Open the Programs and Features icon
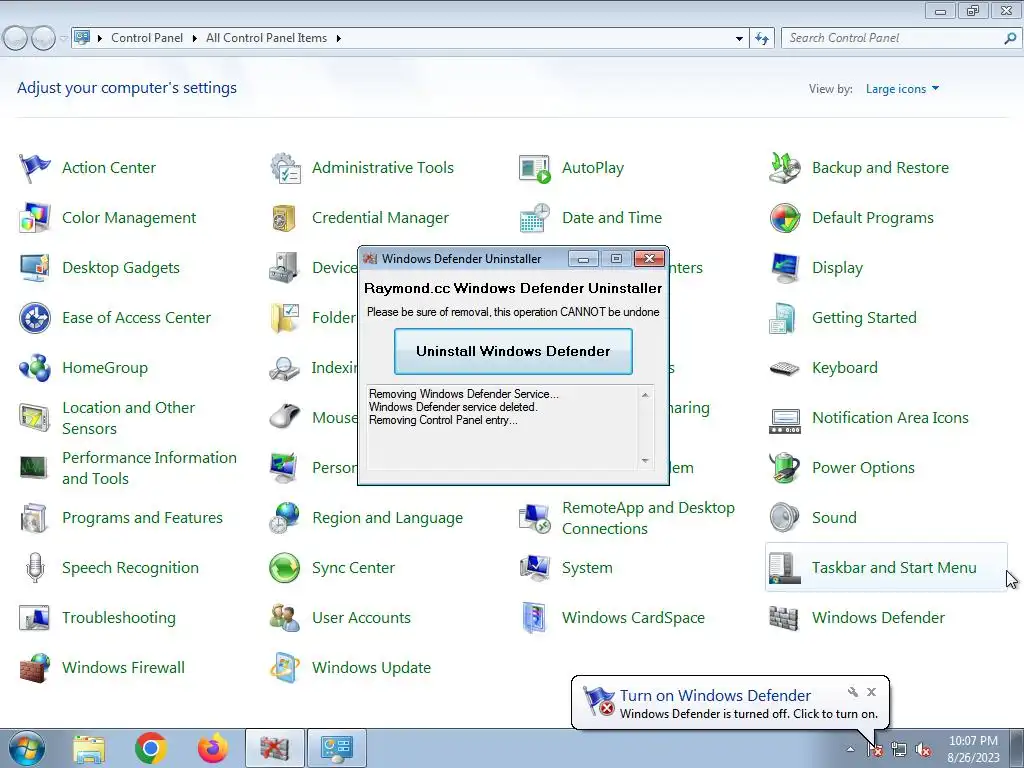Image resolution: width=1024 pixels, height=768 pixels. point(35,518)
